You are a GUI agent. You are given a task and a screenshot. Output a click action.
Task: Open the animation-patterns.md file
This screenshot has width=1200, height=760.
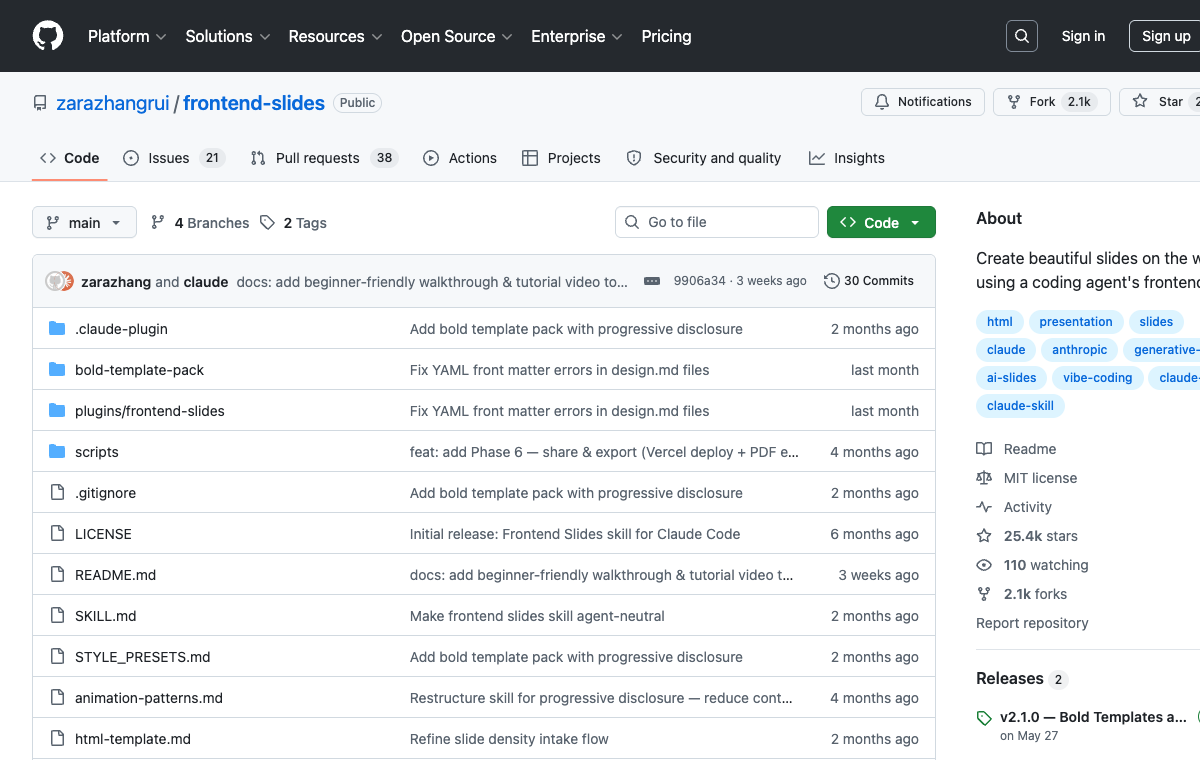149,698
